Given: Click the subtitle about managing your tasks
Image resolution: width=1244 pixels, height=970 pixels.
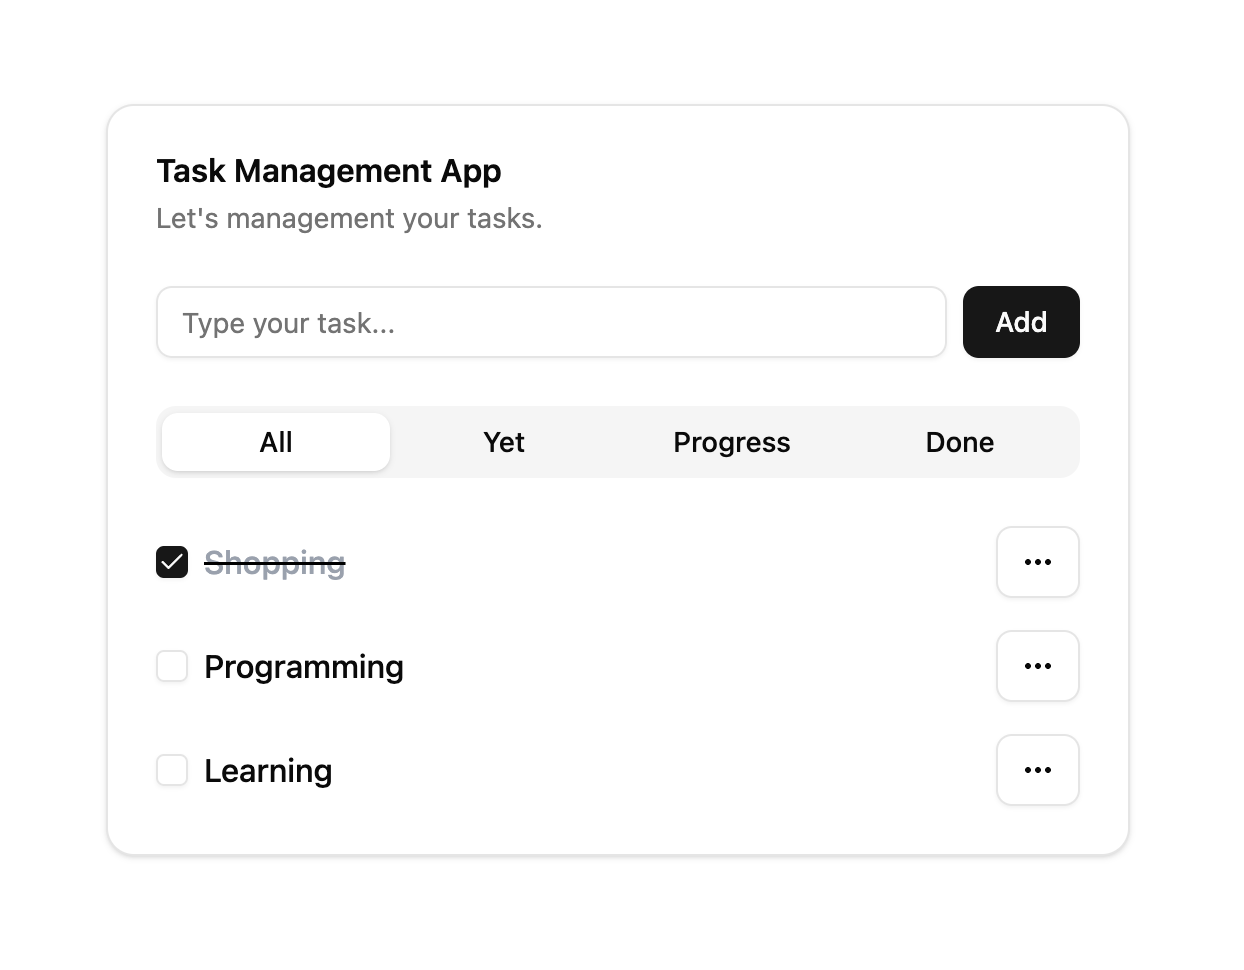Looking at the screenshot, I should 349,218.
